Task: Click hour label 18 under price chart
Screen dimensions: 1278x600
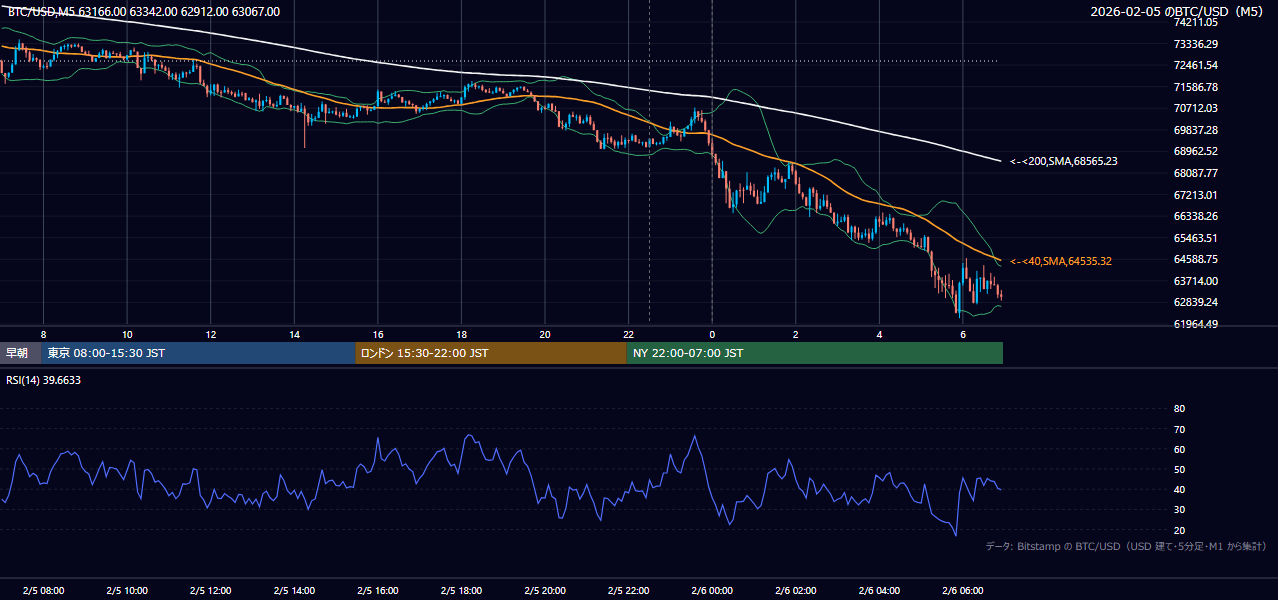Action: [x=461, y=334]
